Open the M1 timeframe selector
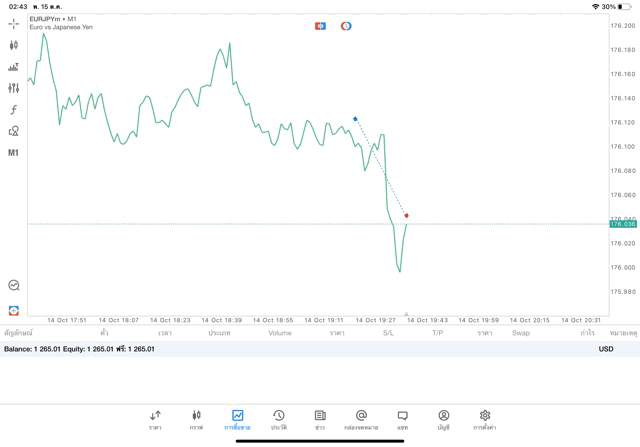The height and width of the screenshot is (447, 640). click(x=14, y=153)
